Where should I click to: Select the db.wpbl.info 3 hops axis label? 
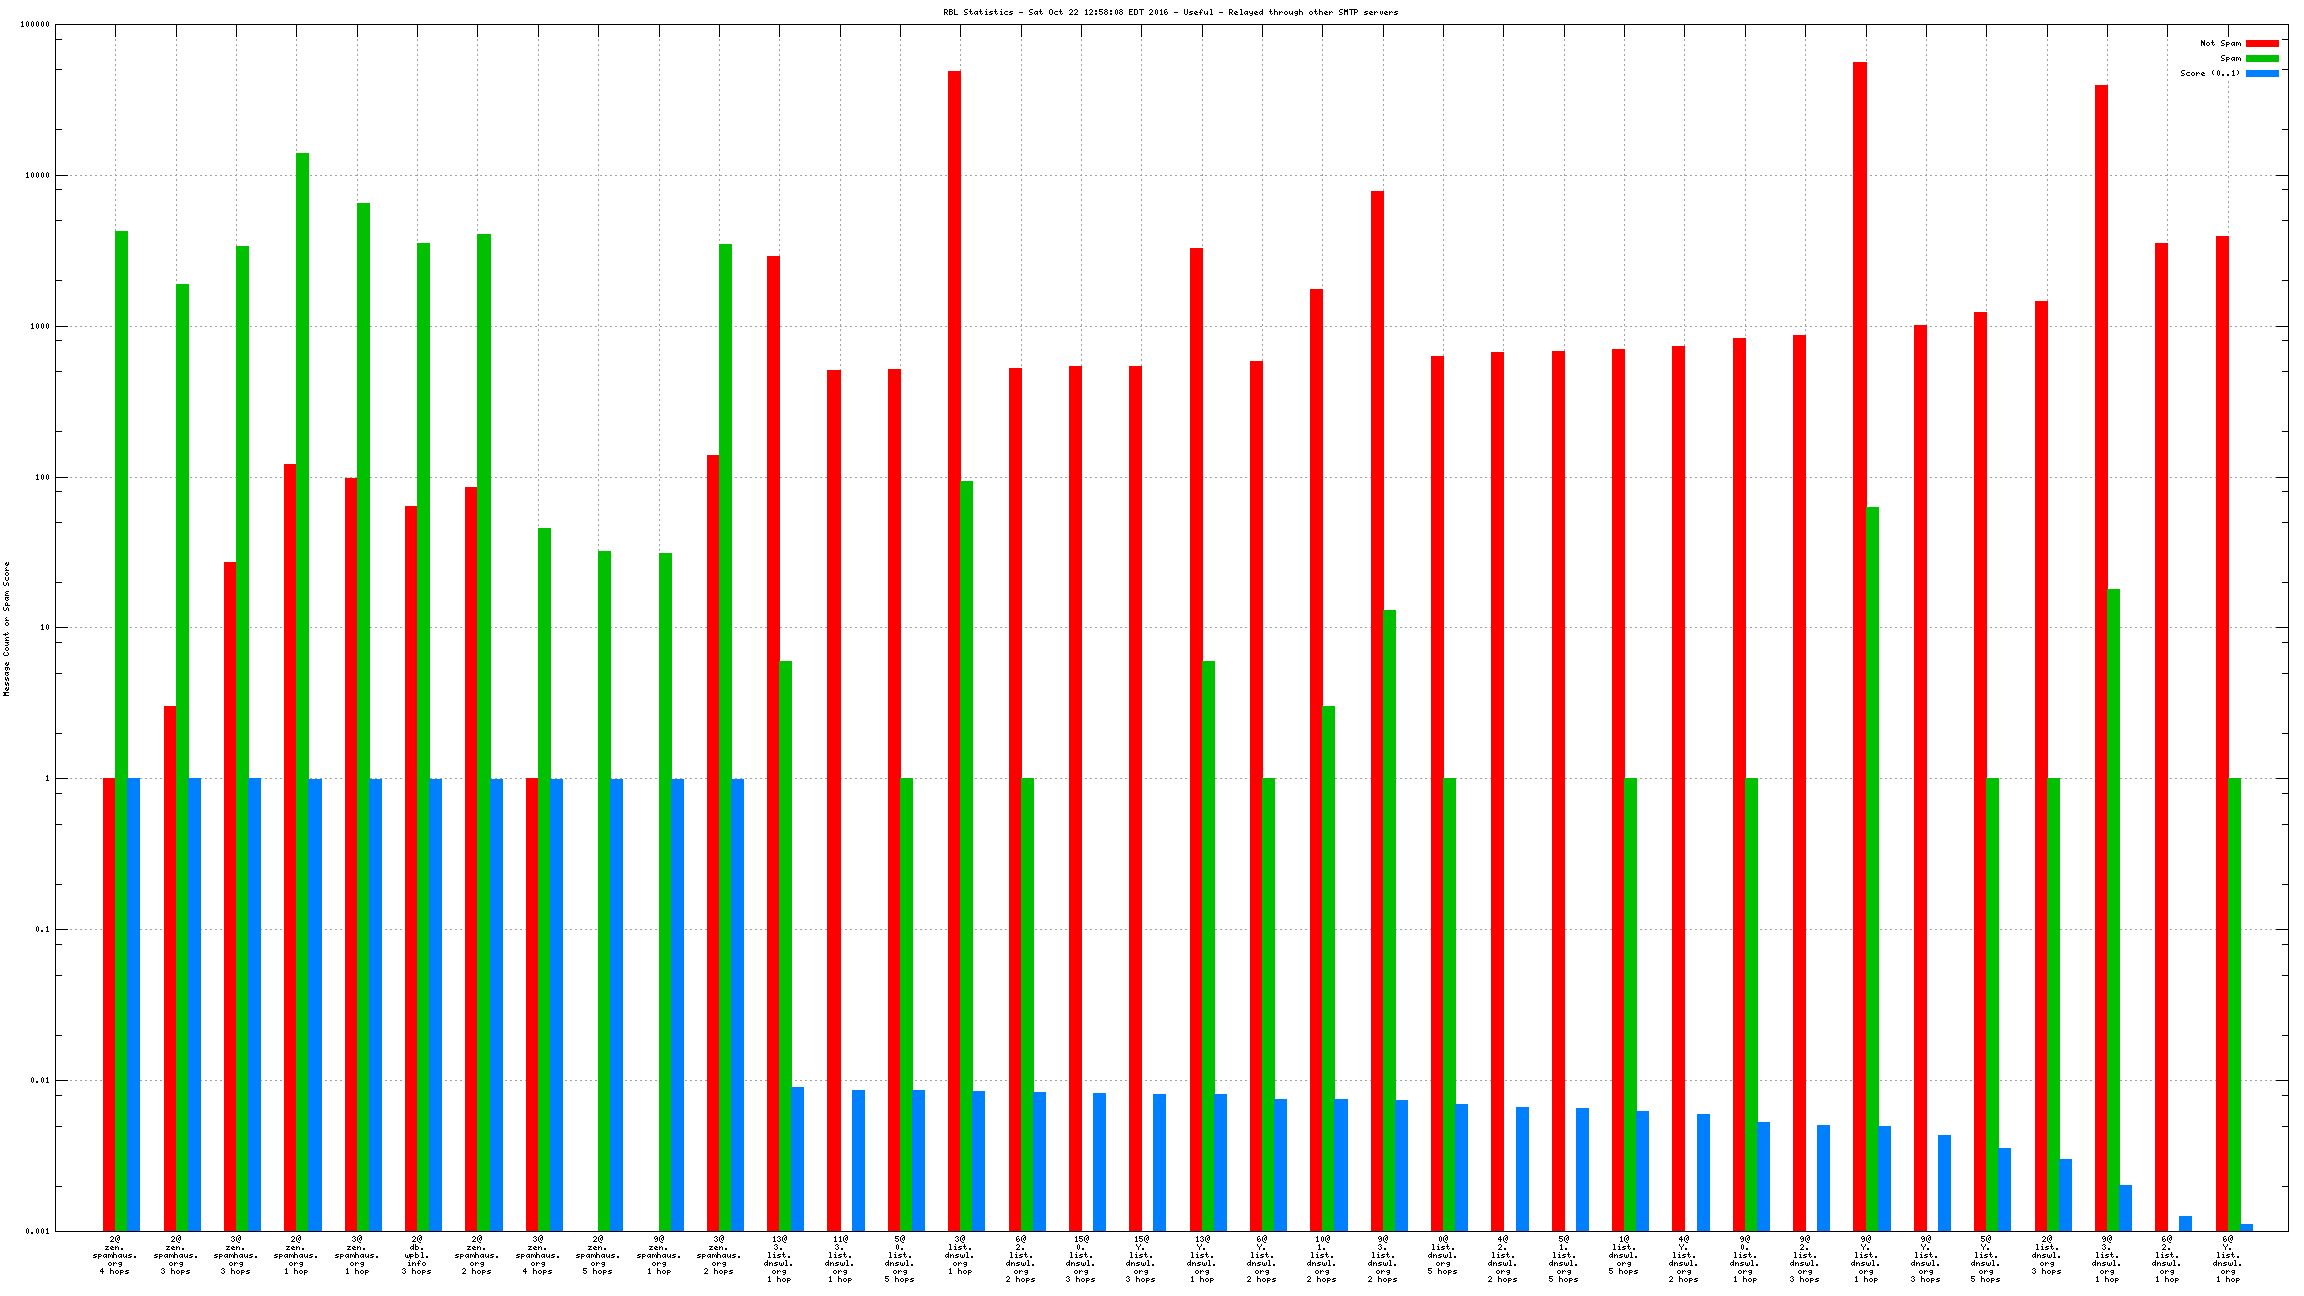pyautogui.click(x=416, y=1255)
